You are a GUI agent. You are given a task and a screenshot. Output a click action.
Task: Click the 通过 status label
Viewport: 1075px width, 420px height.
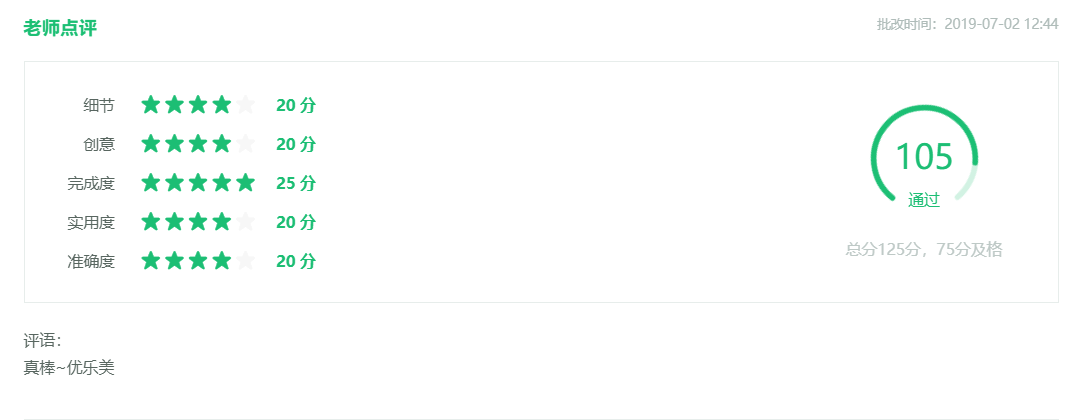924,200
